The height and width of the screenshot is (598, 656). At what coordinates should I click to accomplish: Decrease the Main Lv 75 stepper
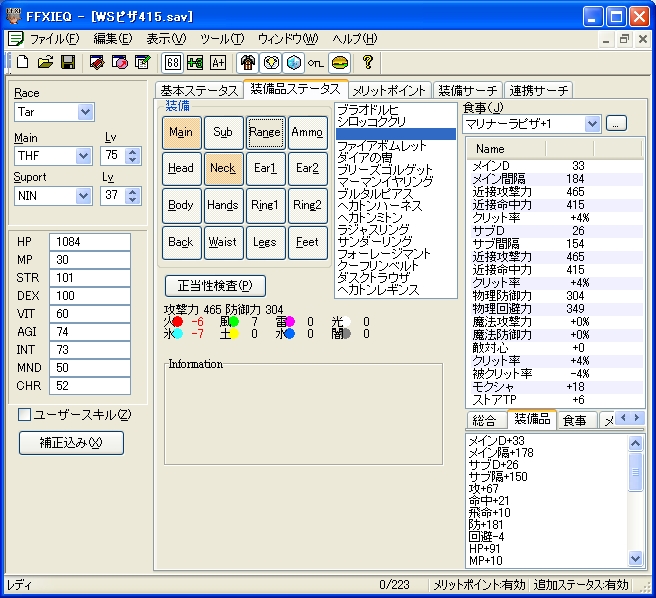tap(133, 160)
